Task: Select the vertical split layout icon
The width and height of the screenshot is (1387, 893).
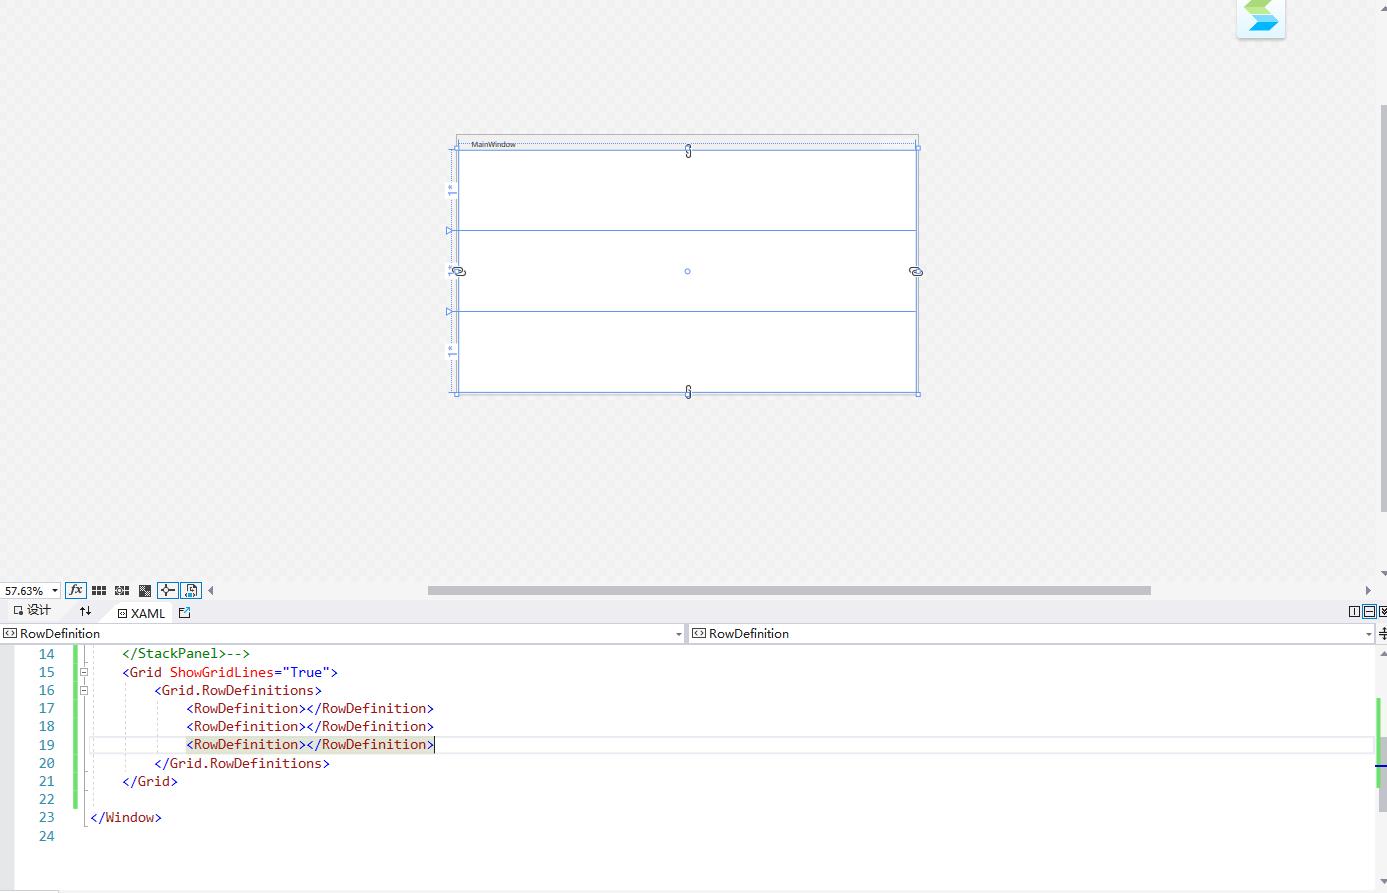Action: point(1354,612)
